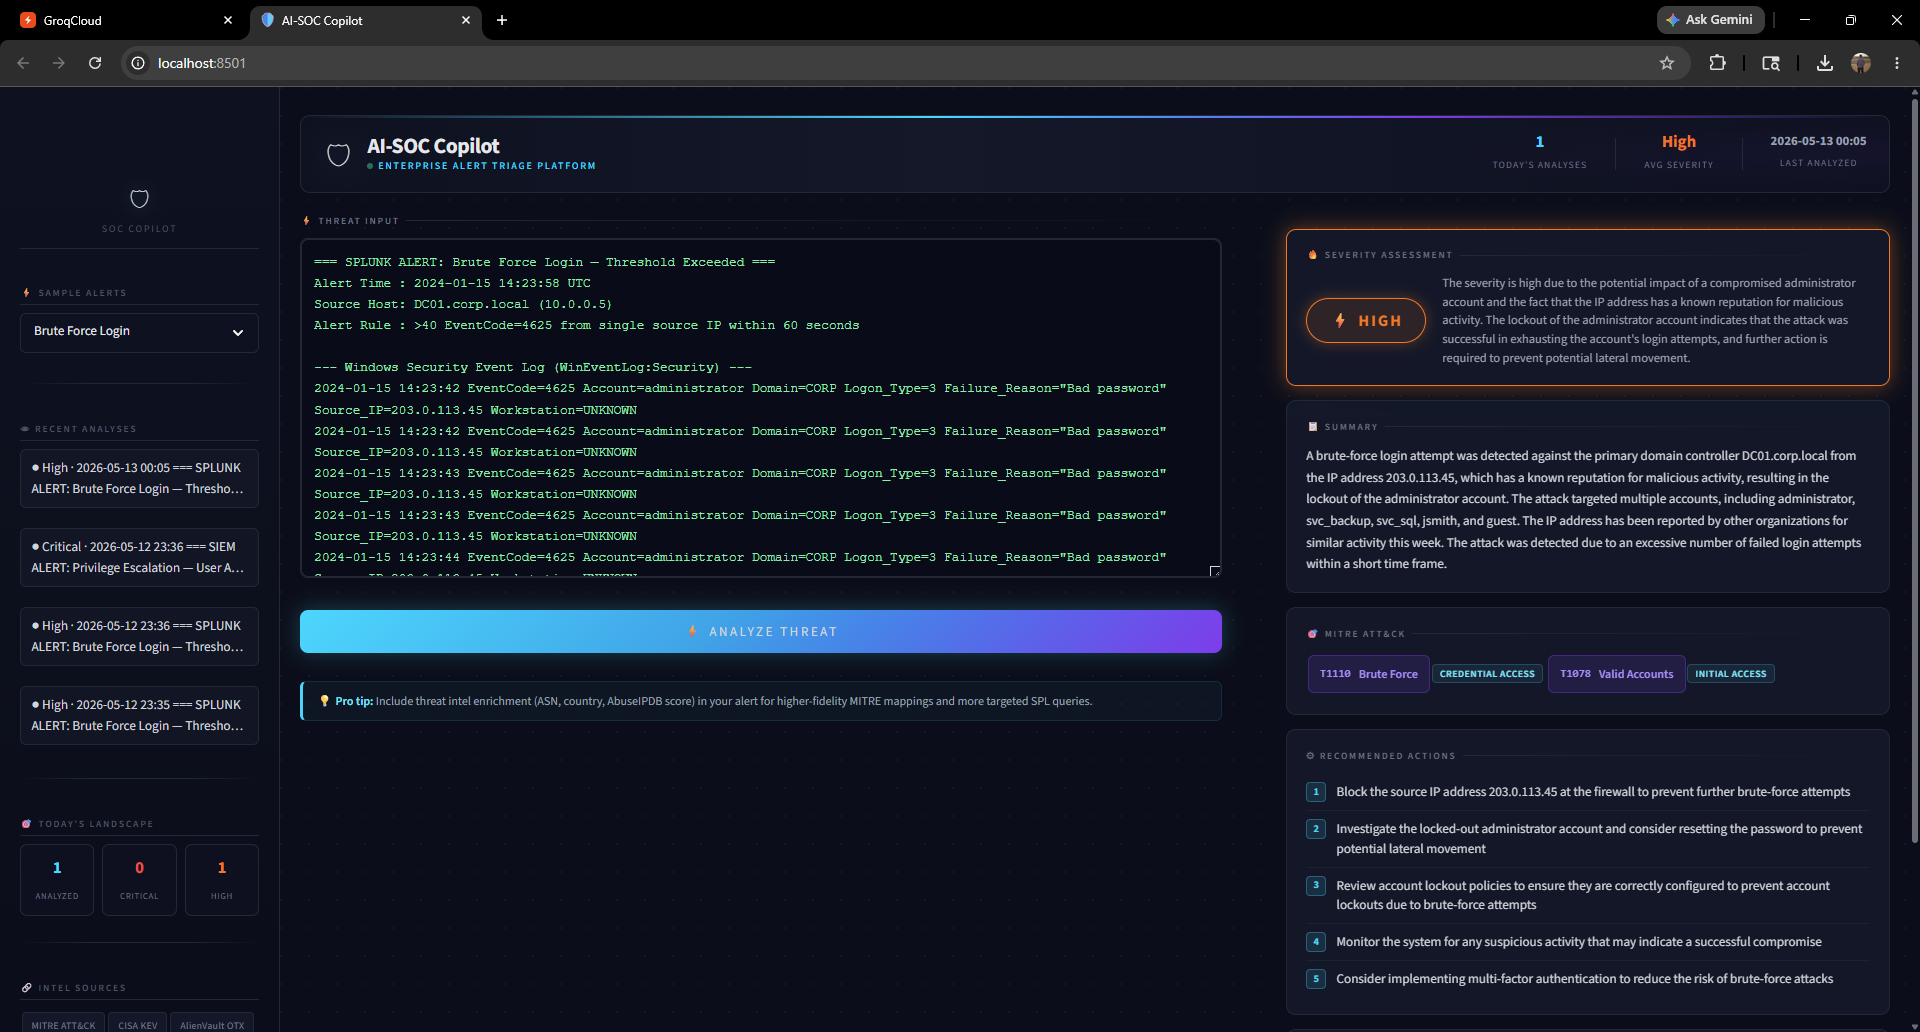1920x1032 pixels.
Task: Open the High 2026-05-12 23:35 Splunk analysis
Action: 139,716
